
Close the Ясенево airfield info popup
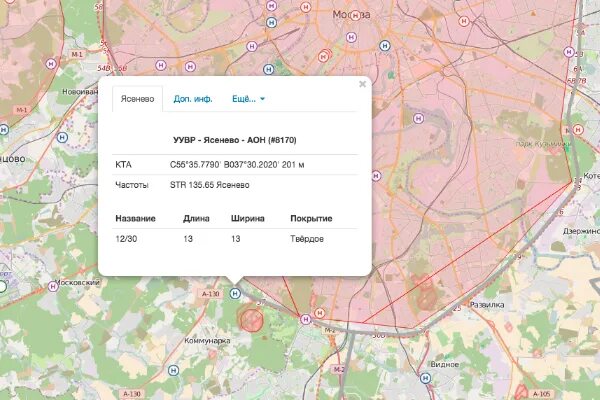[x=362, y=84]
